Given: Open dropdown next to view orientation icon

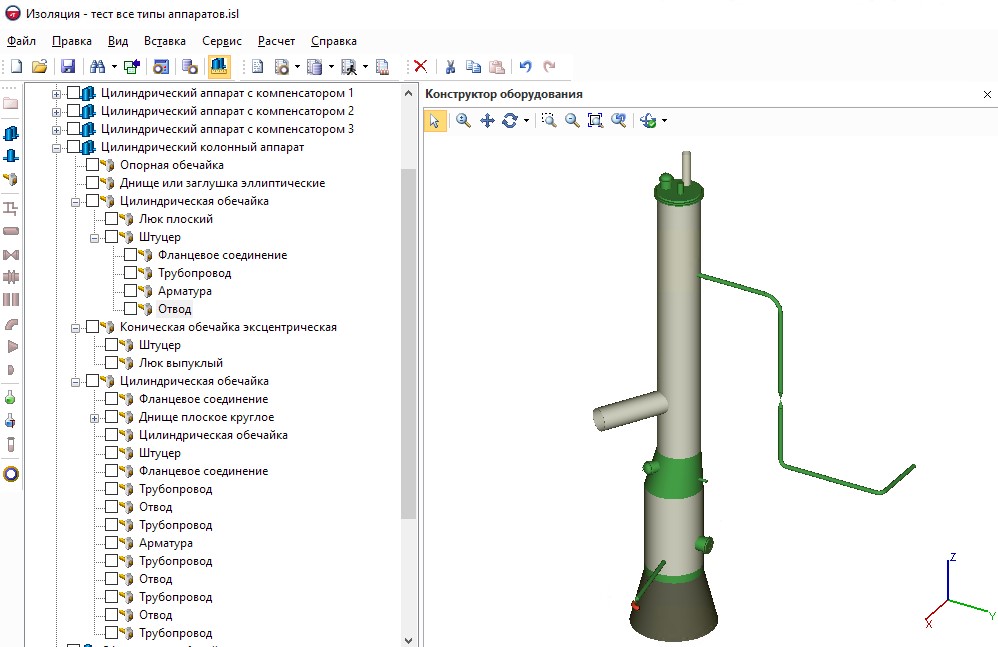Looking at the screenshot, I should pos(664,120).
